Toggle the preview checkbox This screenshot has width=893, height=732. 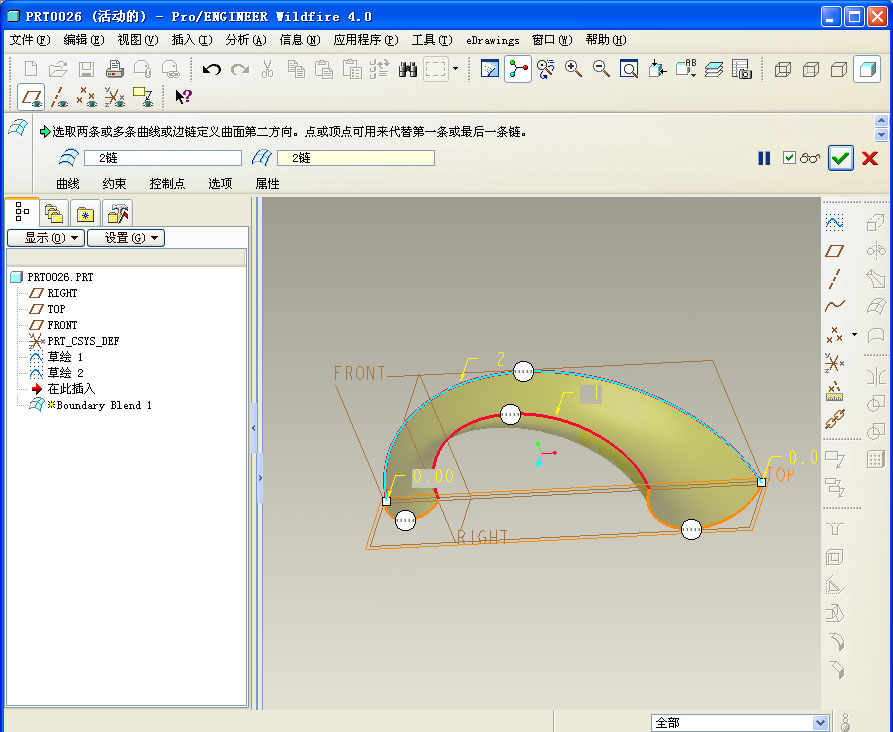coord(789,158)
